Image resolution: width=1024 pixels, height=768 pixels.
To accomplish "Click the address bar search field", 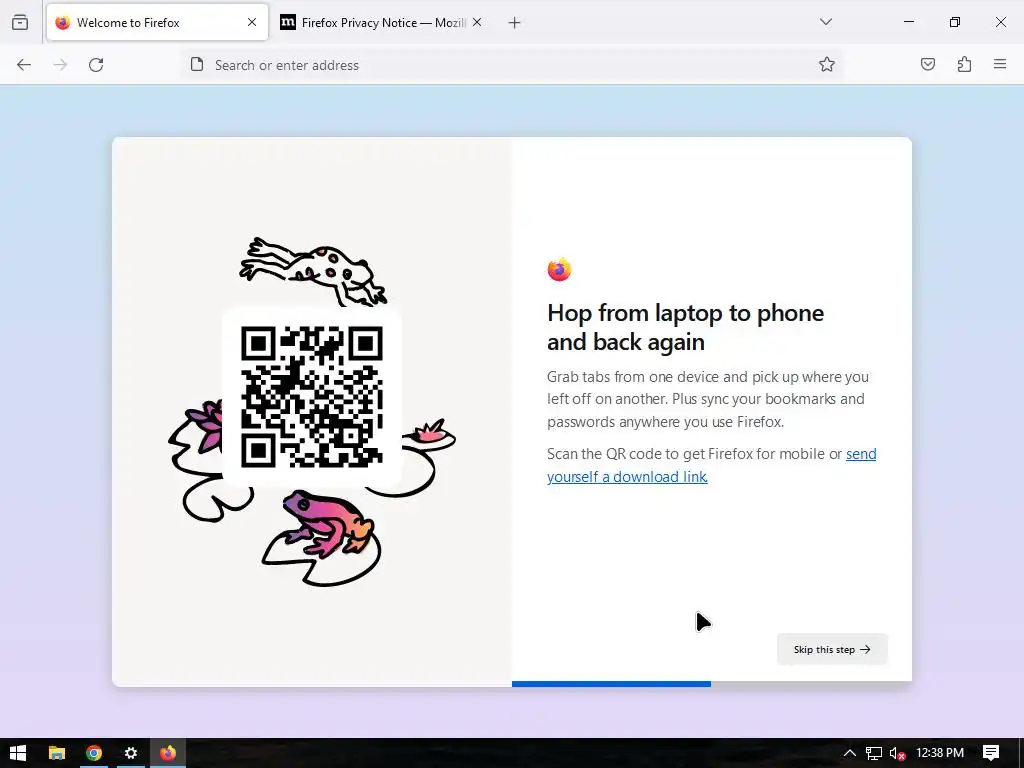I will tap(511, 65).
